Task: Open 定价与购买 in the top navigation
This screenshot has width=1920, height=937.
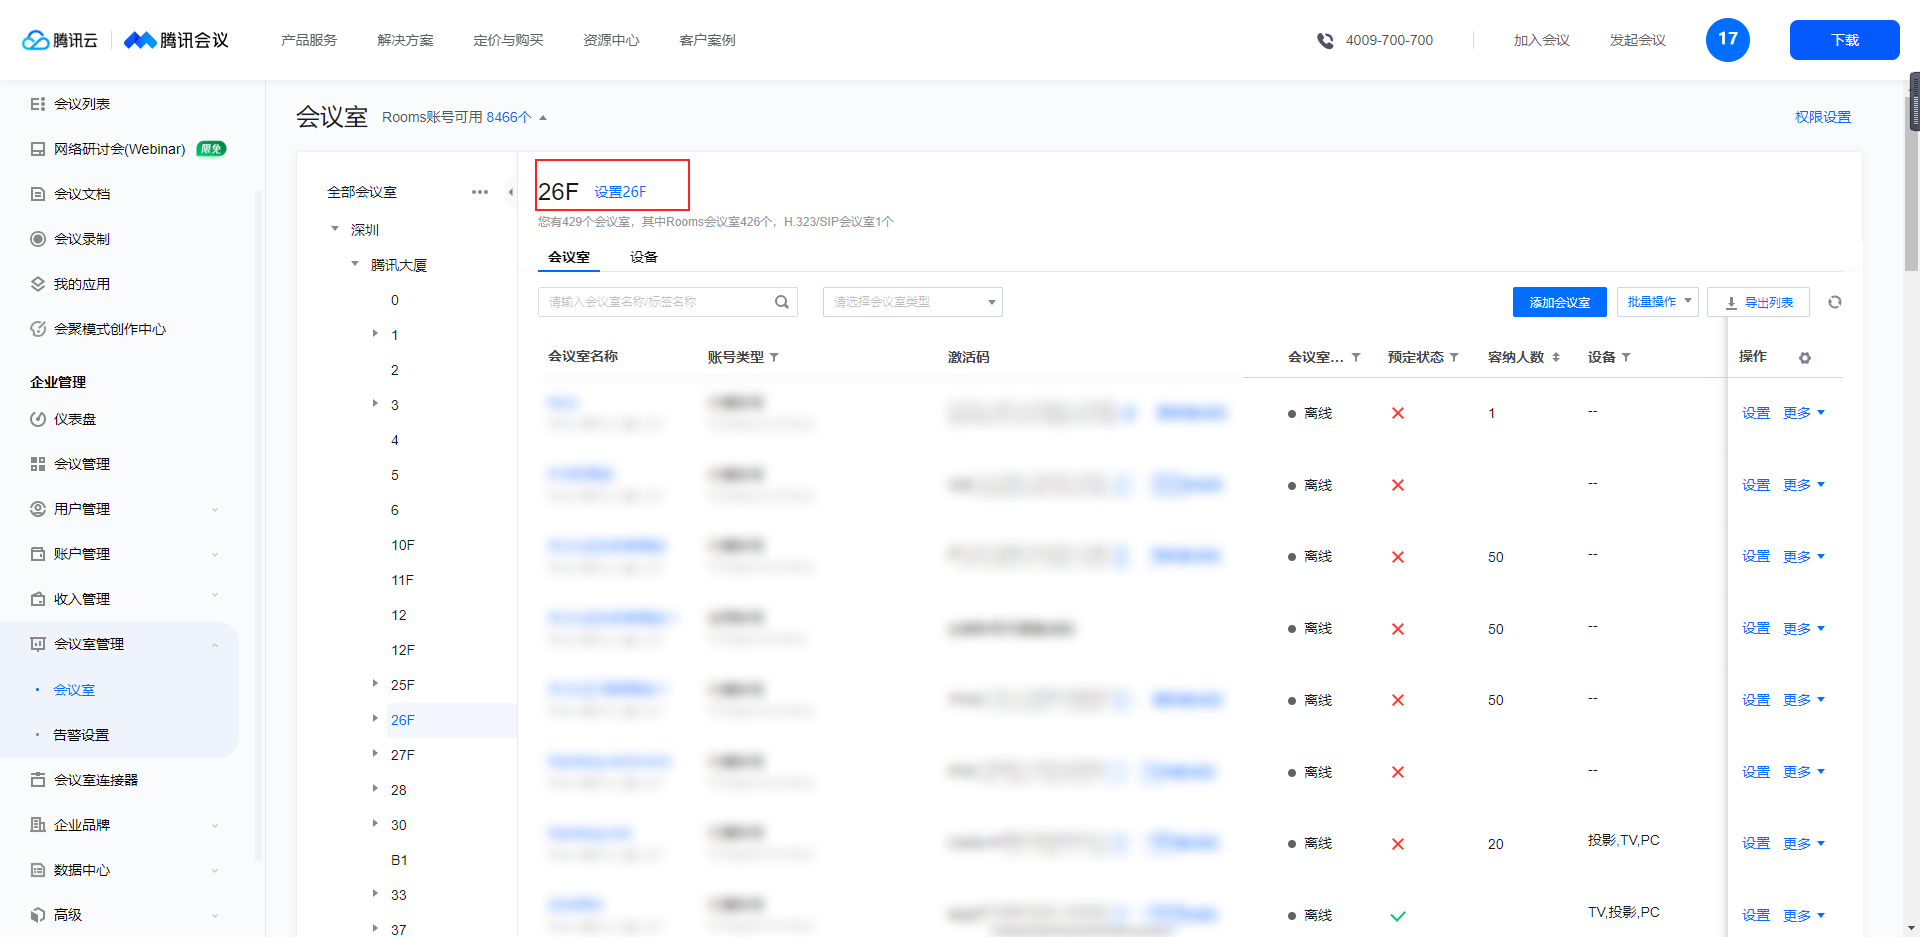Action: tap(508, 40)
